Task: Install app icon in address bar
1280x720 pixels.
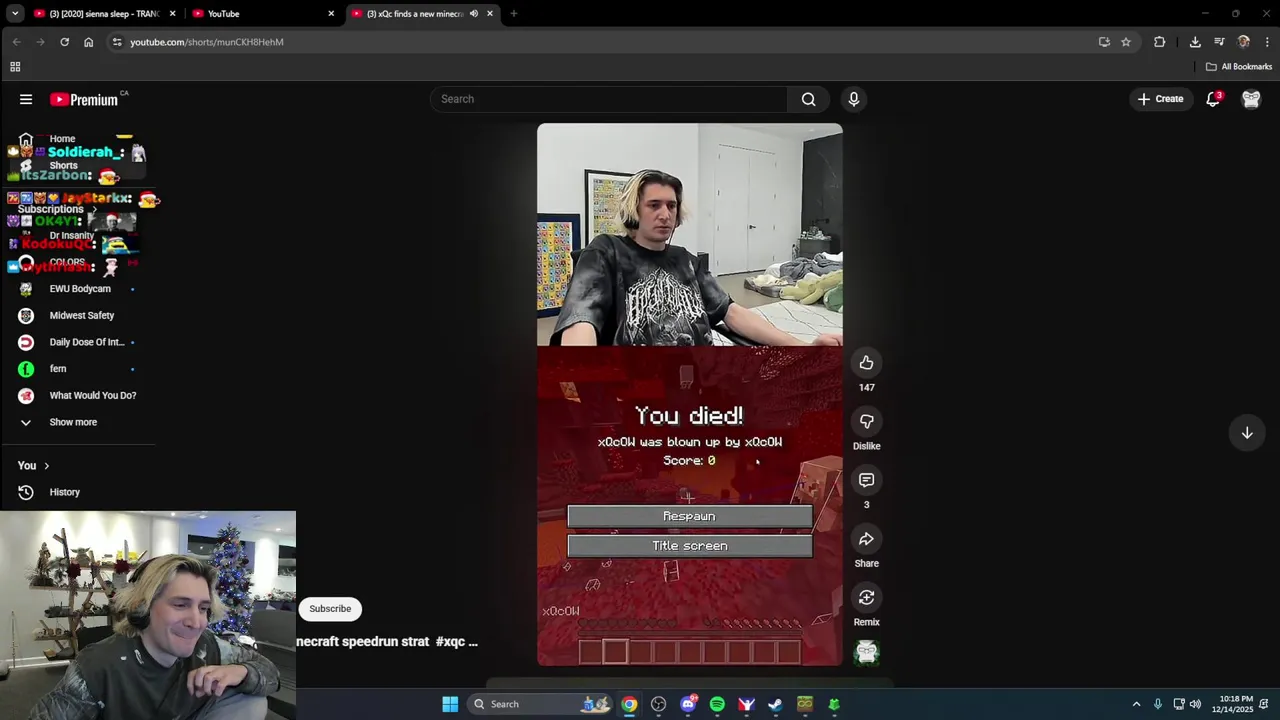Action: tap(1104, 42)
